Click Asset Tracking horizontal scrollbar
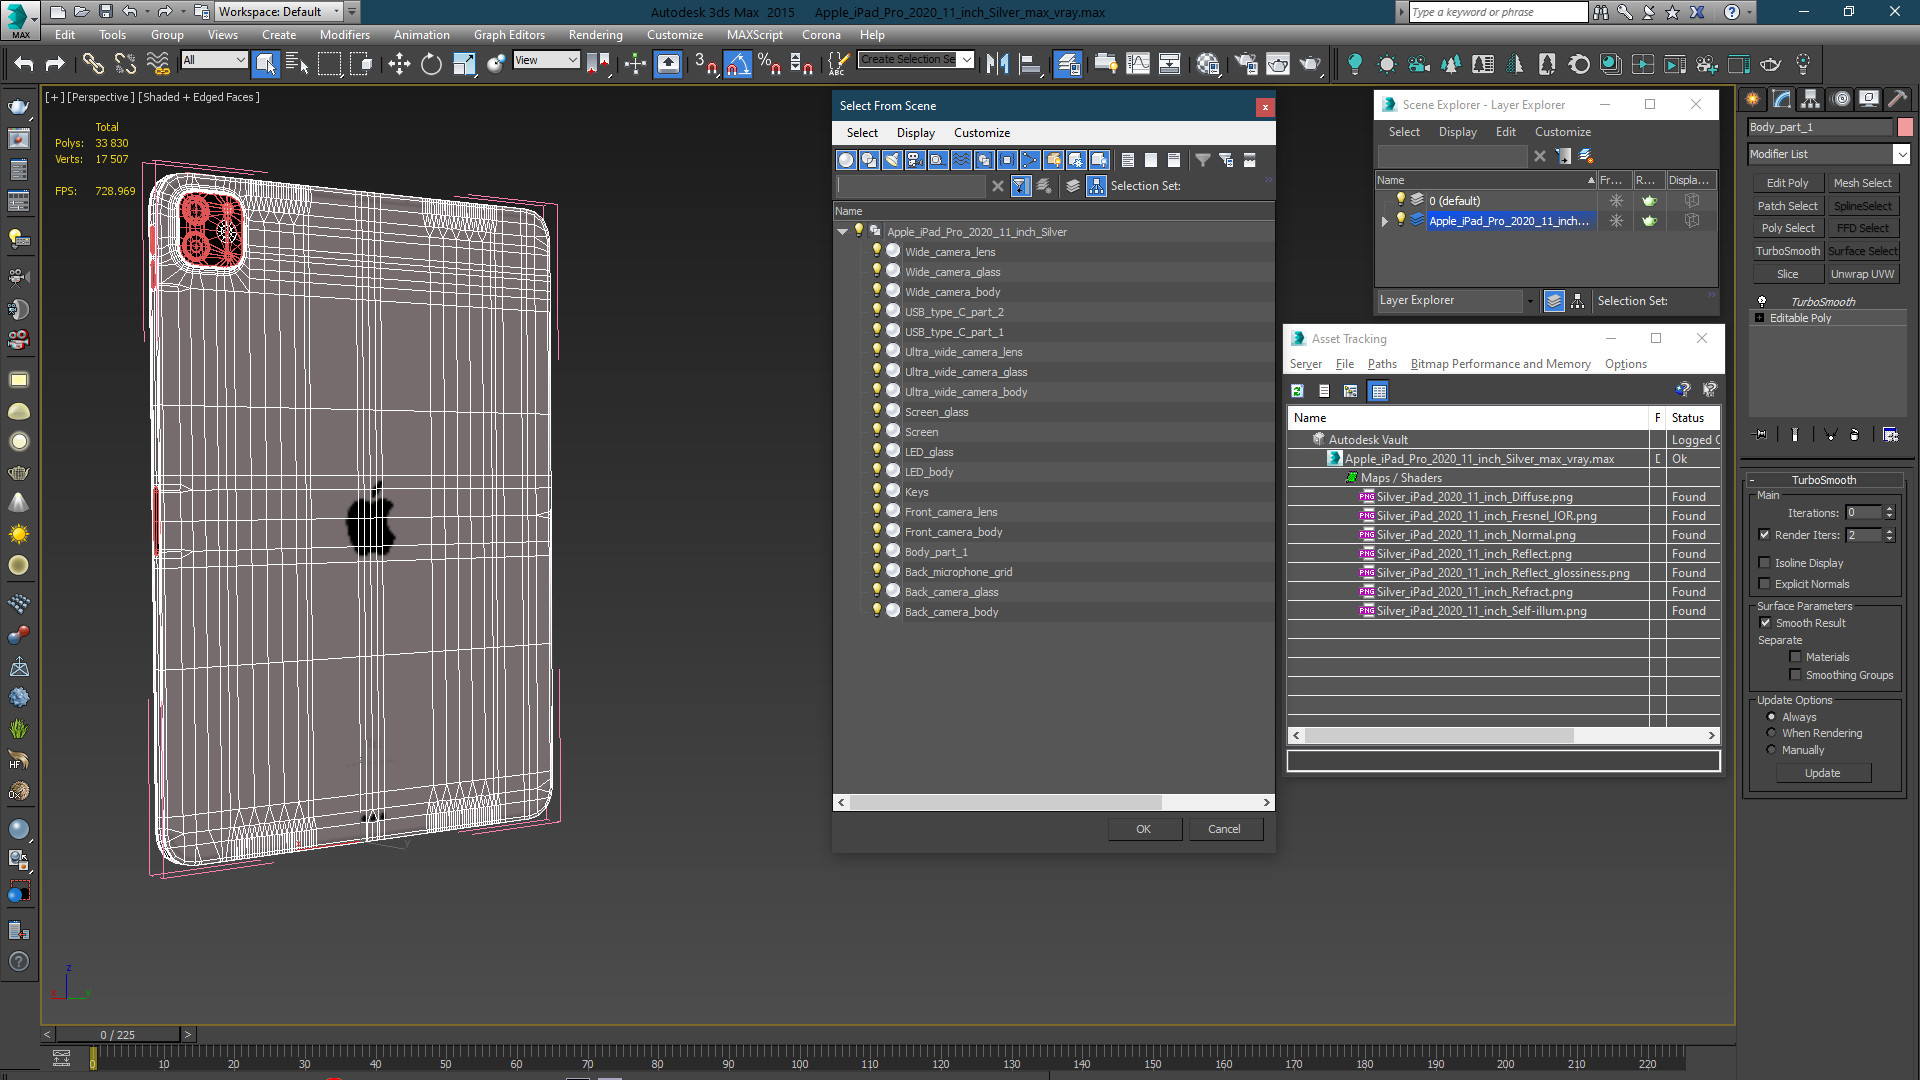This screenshot has width=1920, height=1080. pos(1503,735)
